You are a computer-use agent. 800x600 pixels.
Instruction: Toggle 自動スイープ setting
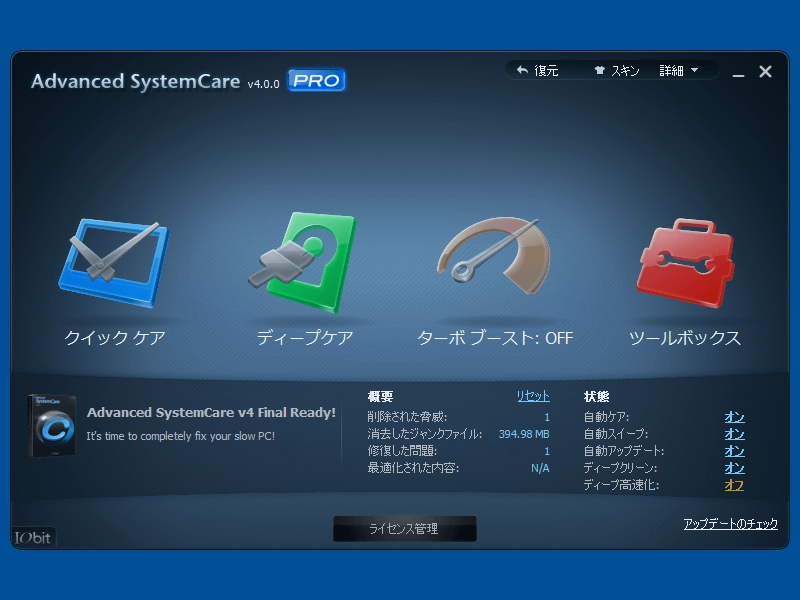click(734, 434)
